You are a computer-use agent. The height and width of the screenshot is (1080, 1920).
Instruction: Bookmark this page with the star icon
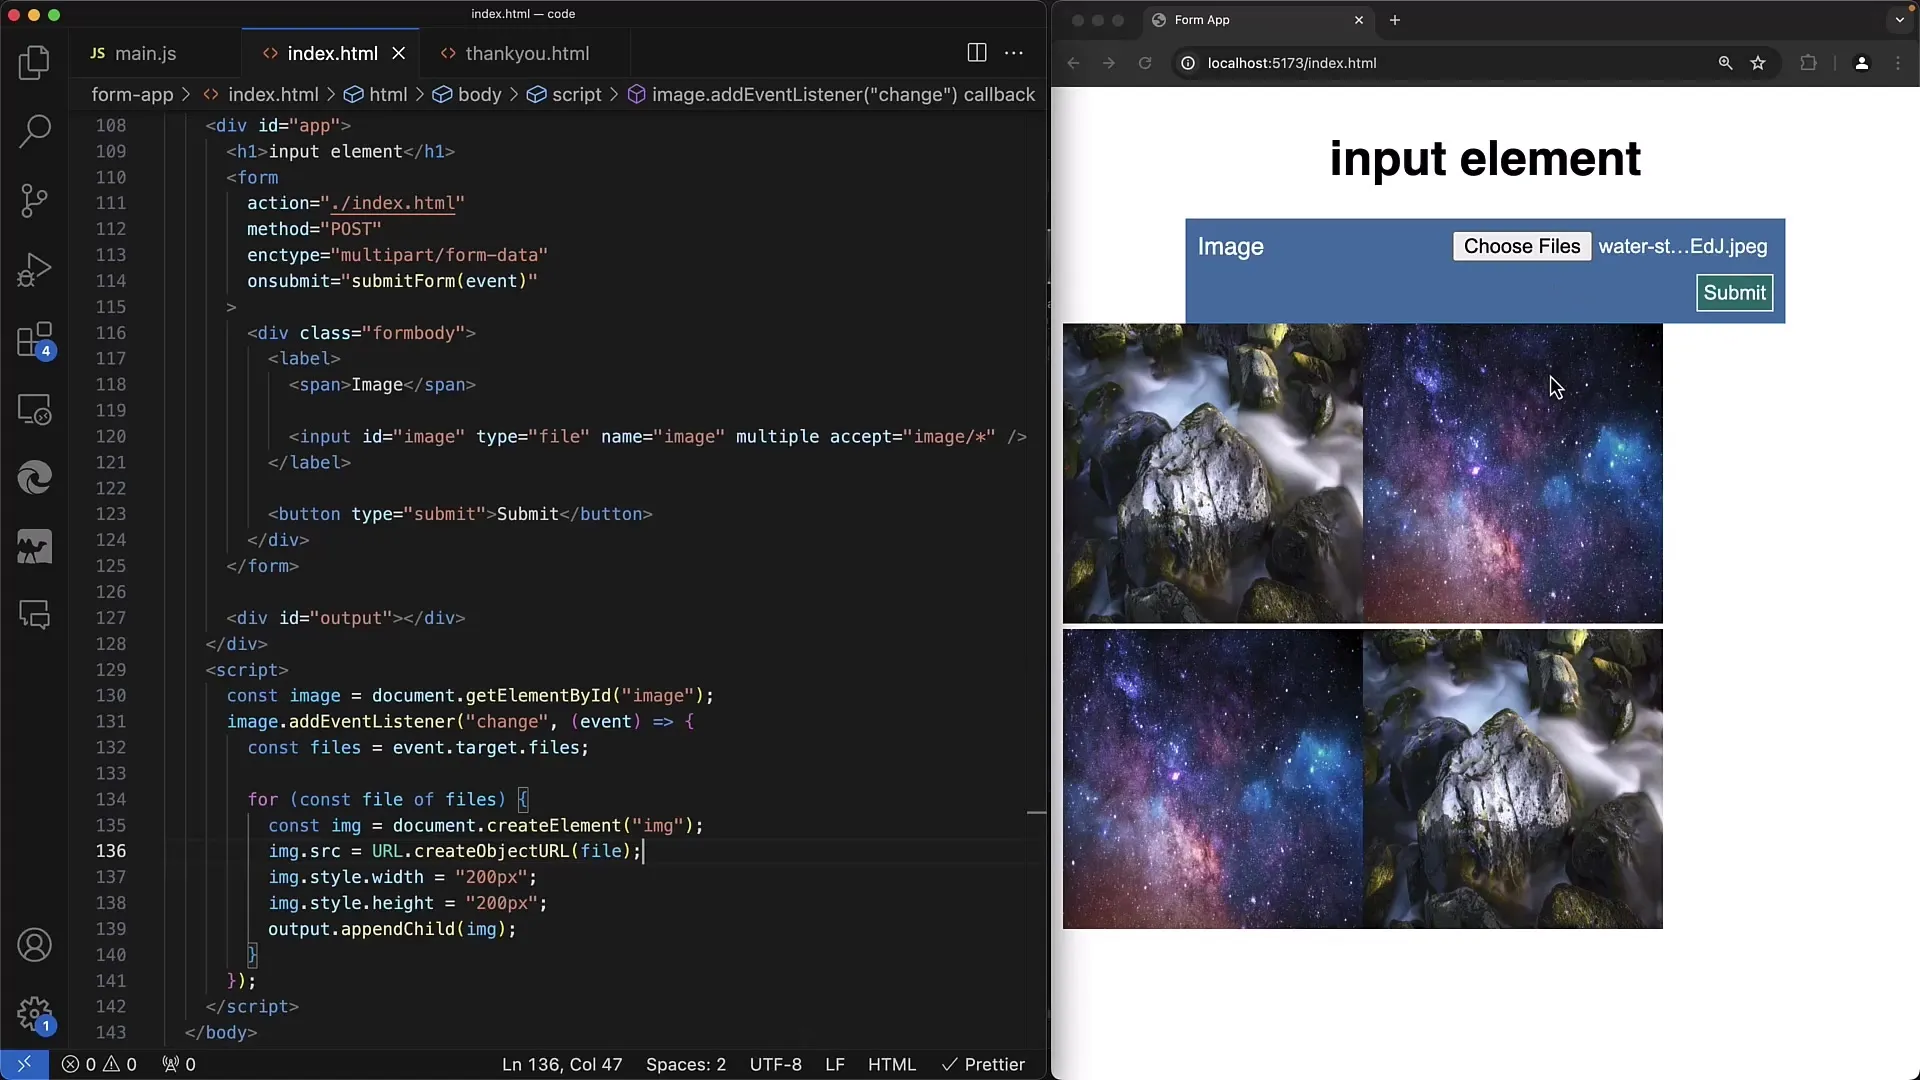[x=1758, y=63]
